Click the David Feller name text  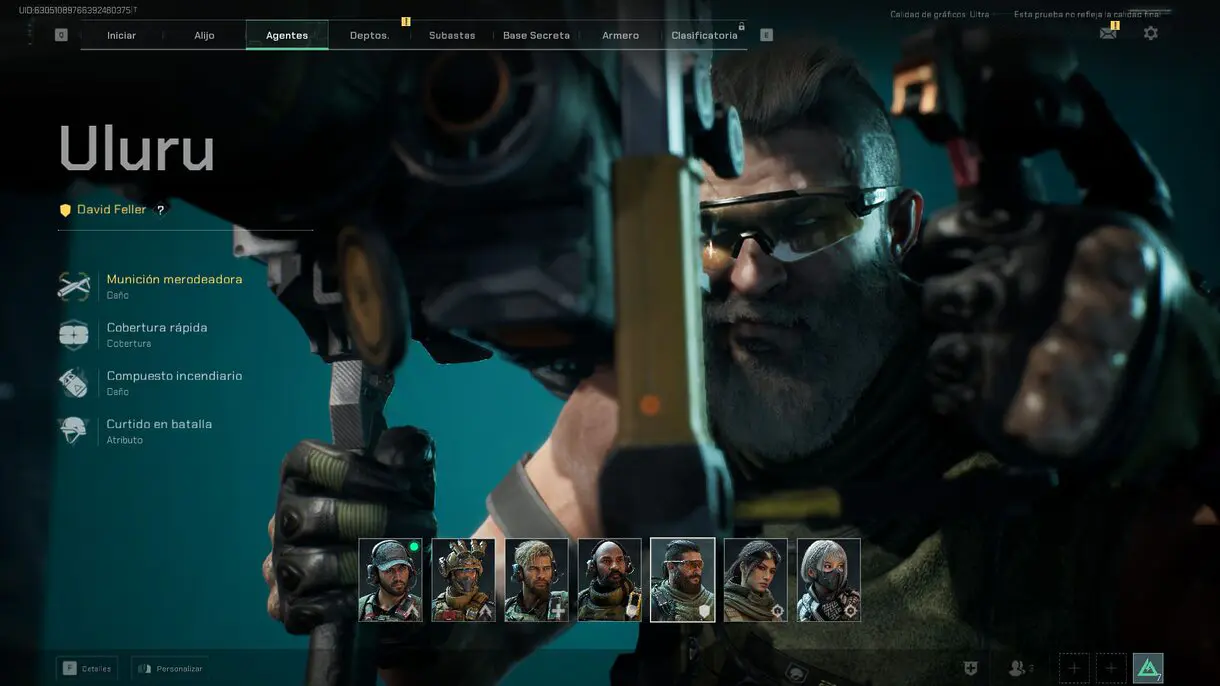[x=111, y=210]
